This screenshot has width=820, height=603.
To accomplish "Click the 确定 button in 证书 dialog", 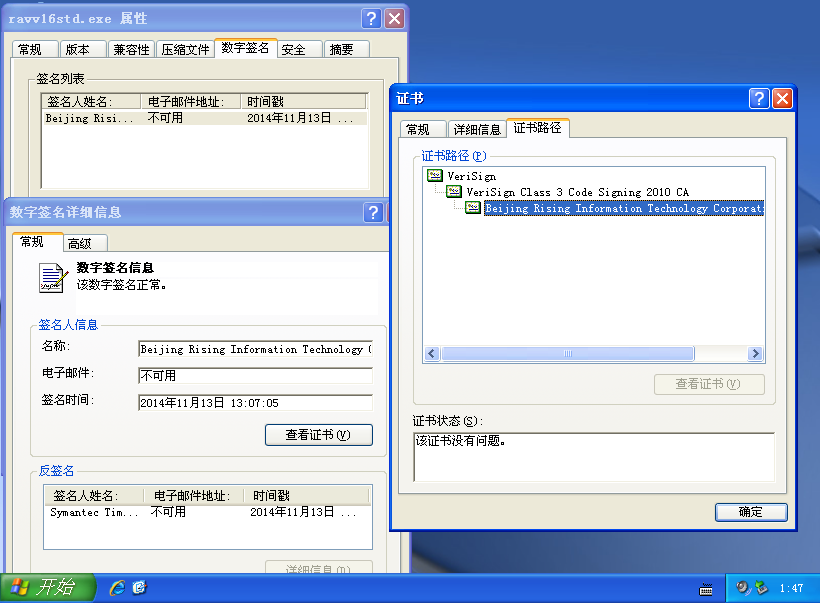I will [750, 512].
